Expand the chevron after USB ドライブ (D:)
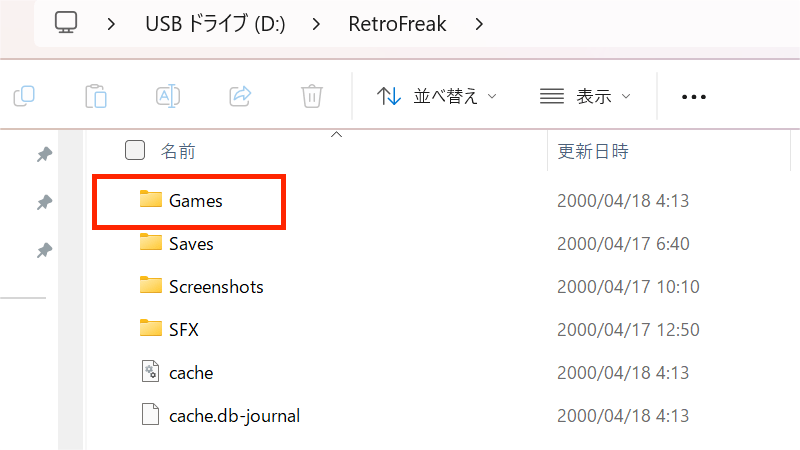Image resolution: width=800 pixels, height=450 pixels. (314, 24)
